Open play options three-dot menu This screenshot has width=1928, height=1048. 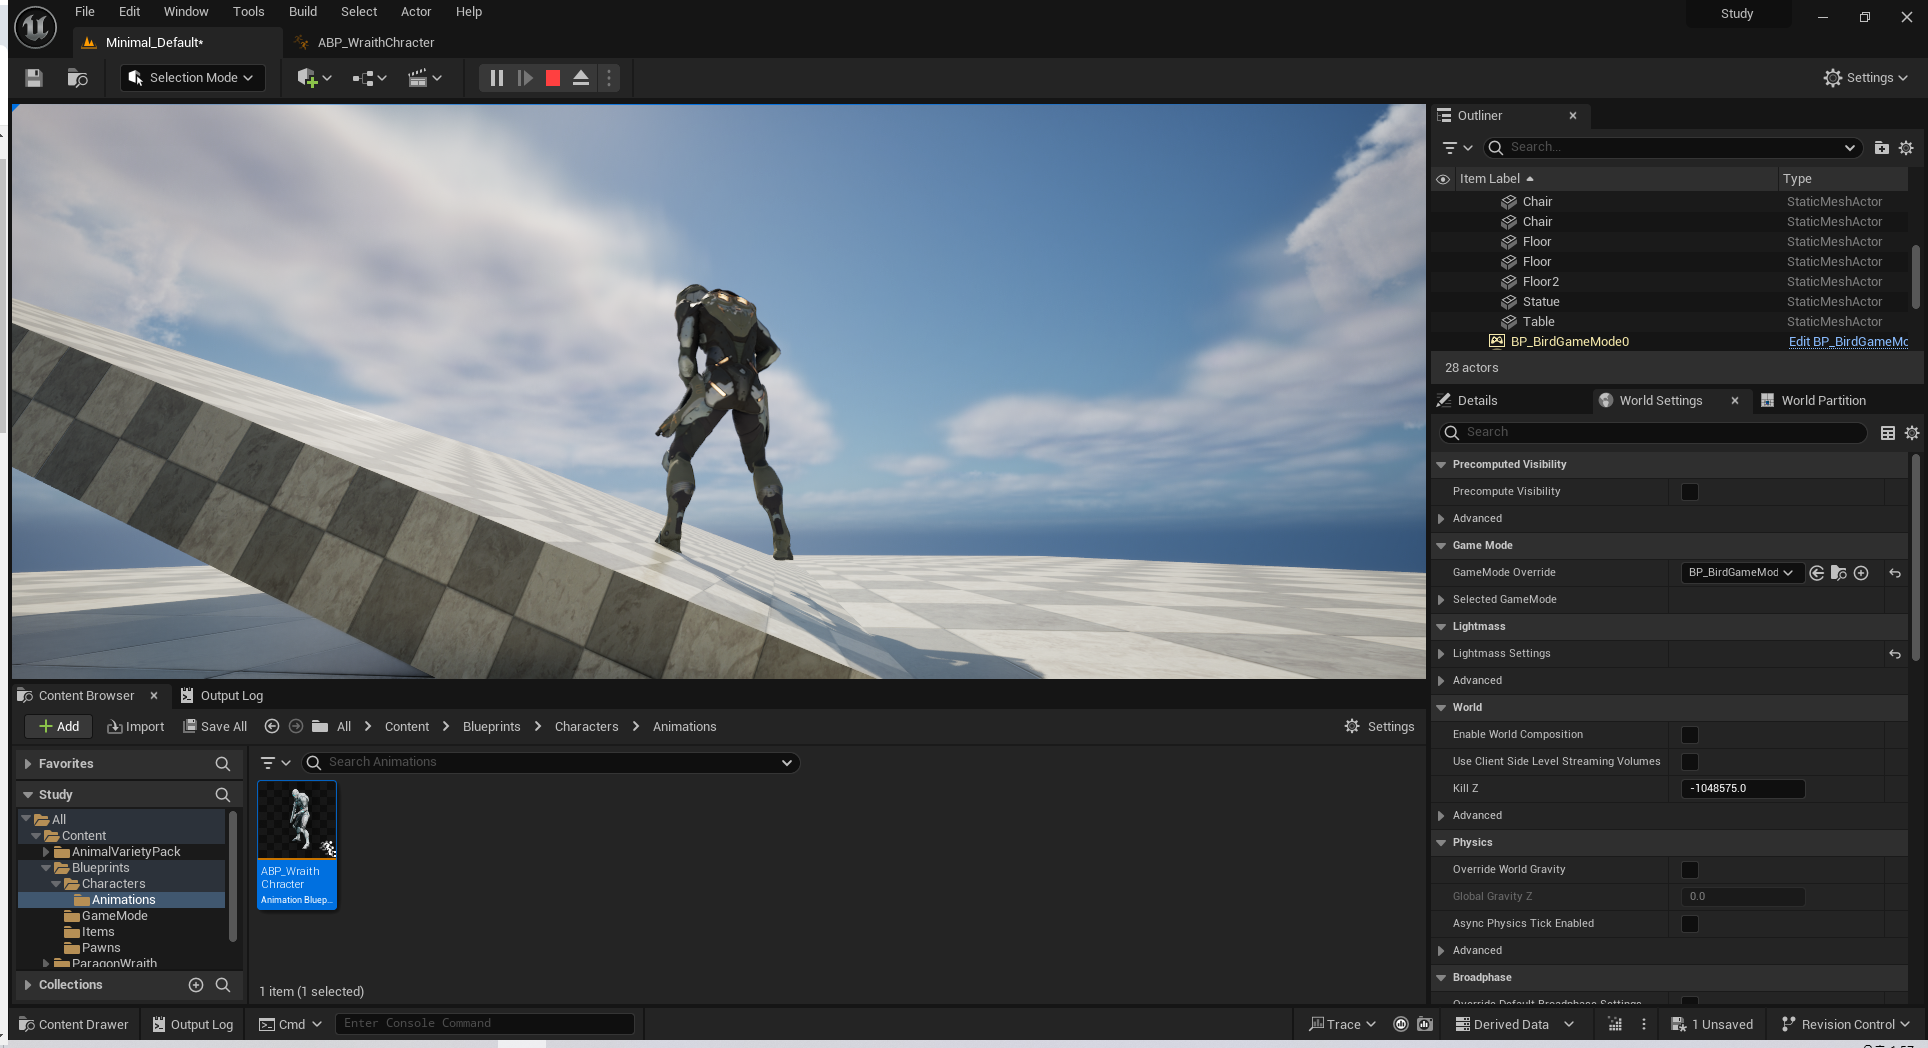(608, 78)
